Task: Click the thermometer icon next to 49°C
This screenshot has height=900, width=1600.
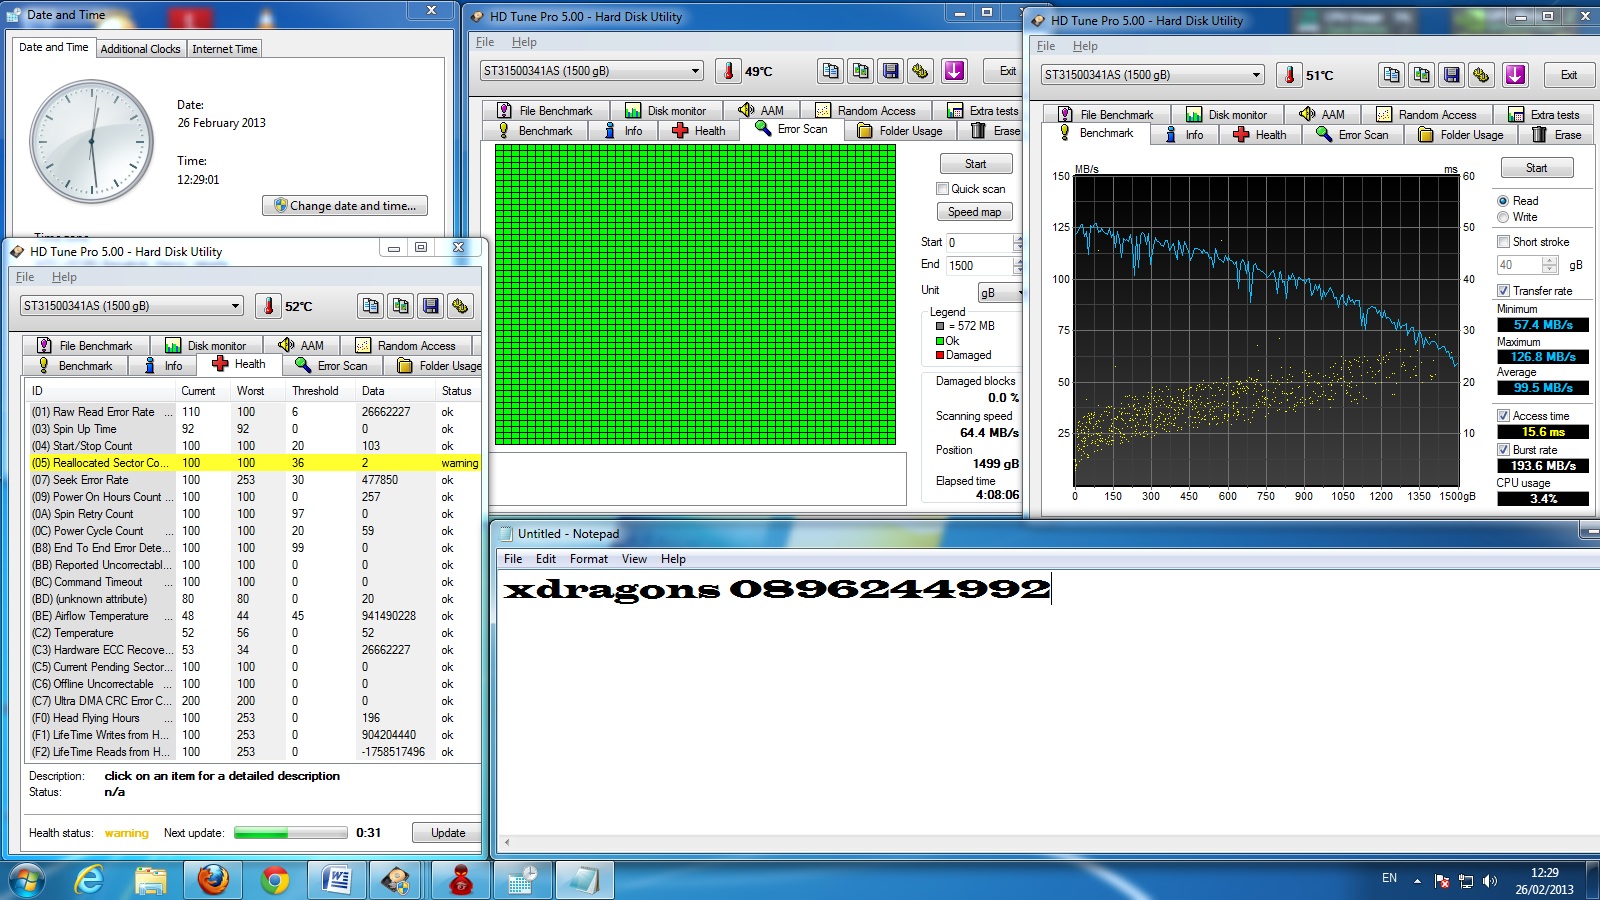Action: [x=728, y=71]
